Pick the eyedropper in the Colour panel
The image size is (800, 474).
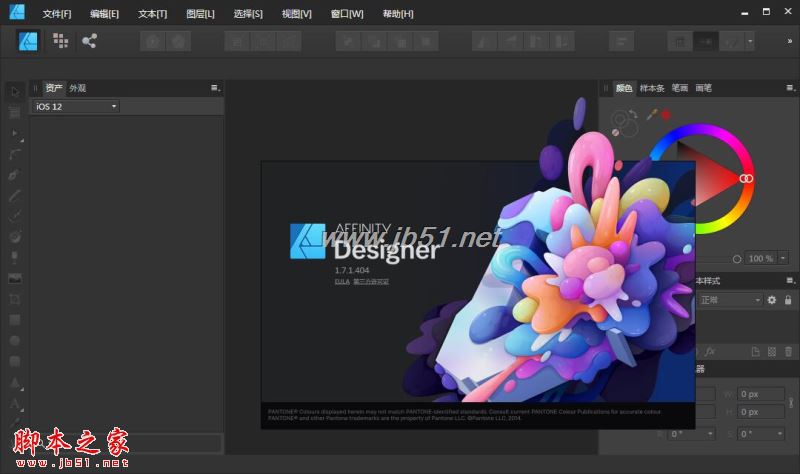652,114
